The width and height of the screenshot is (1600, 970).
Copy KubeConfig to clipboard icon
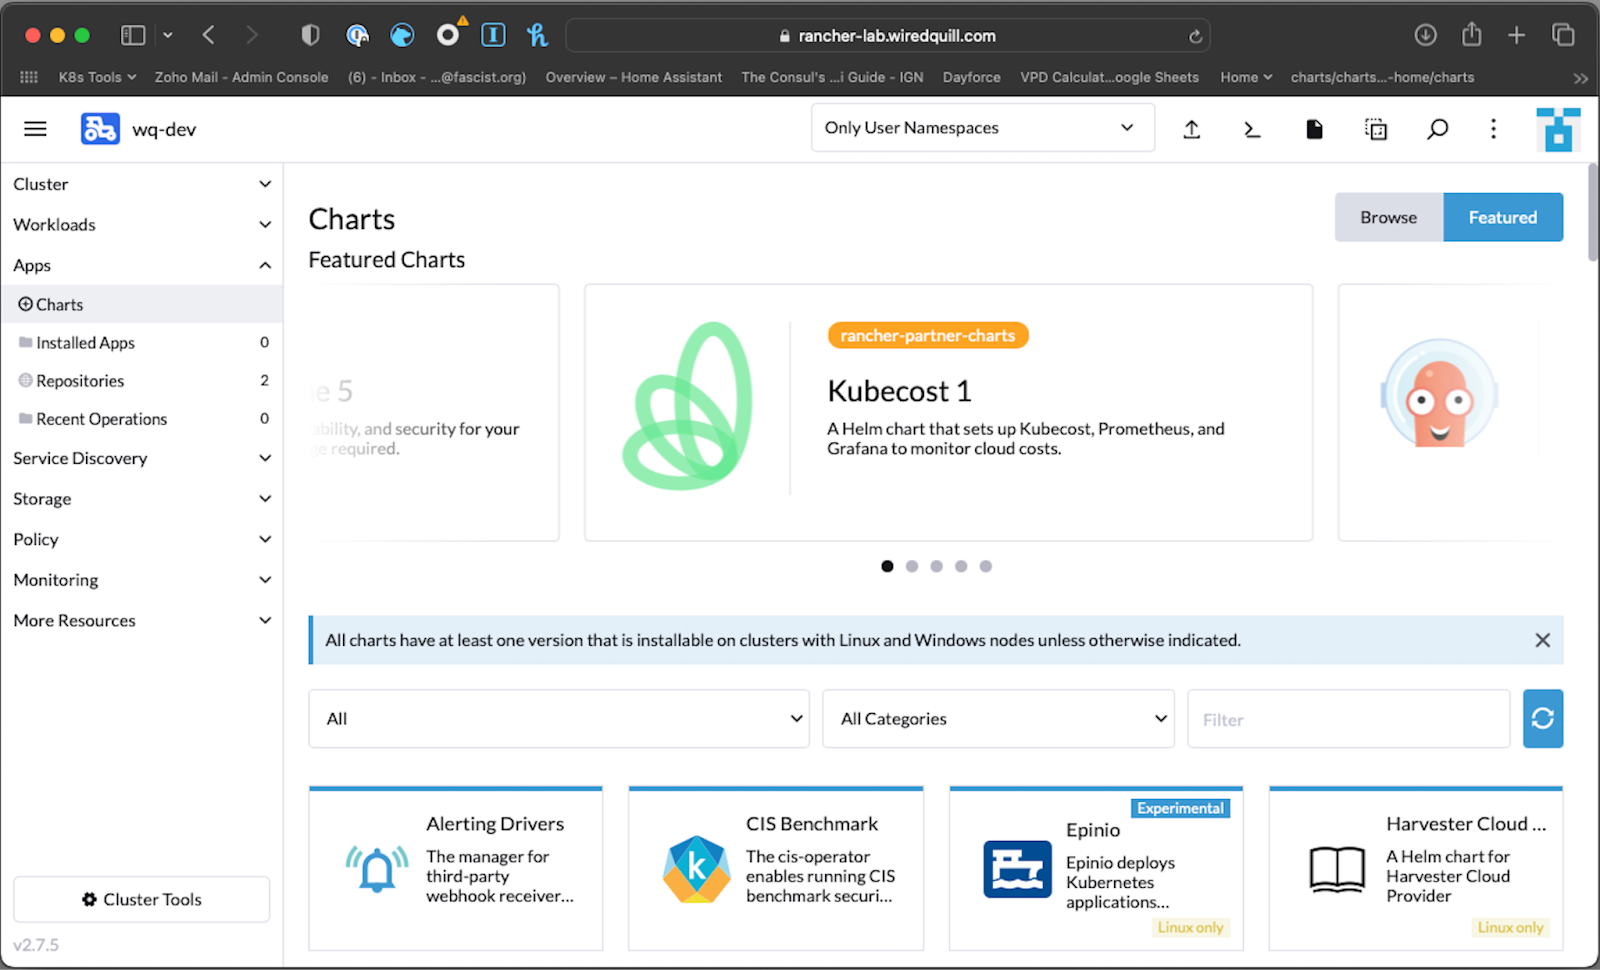click(1376, 129)
